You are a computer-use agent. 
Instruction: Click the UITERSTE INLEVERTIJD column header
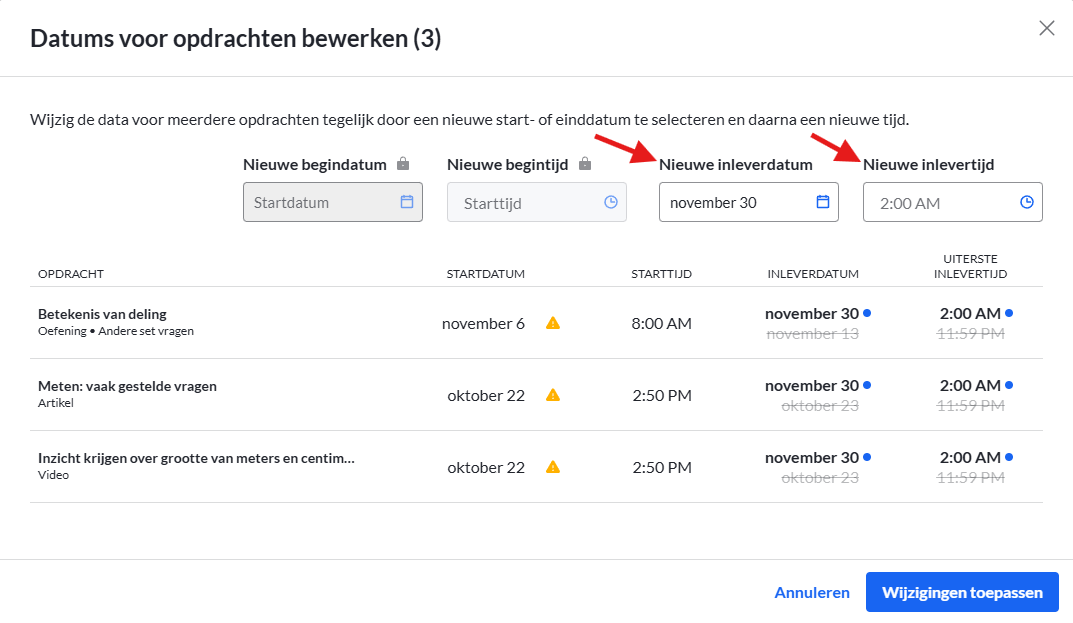970,266
